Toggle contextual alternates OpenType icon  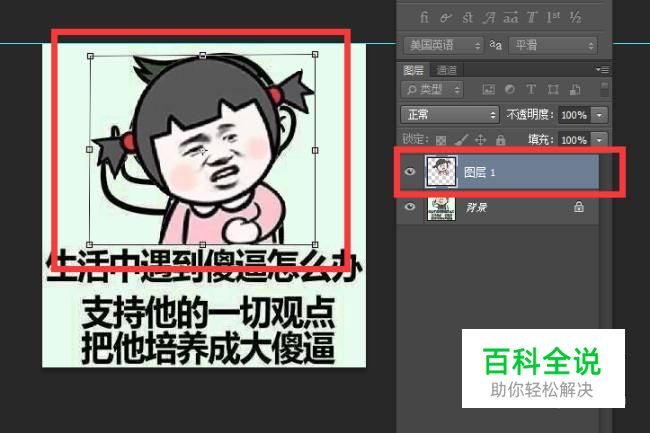(x=445, y=18)
